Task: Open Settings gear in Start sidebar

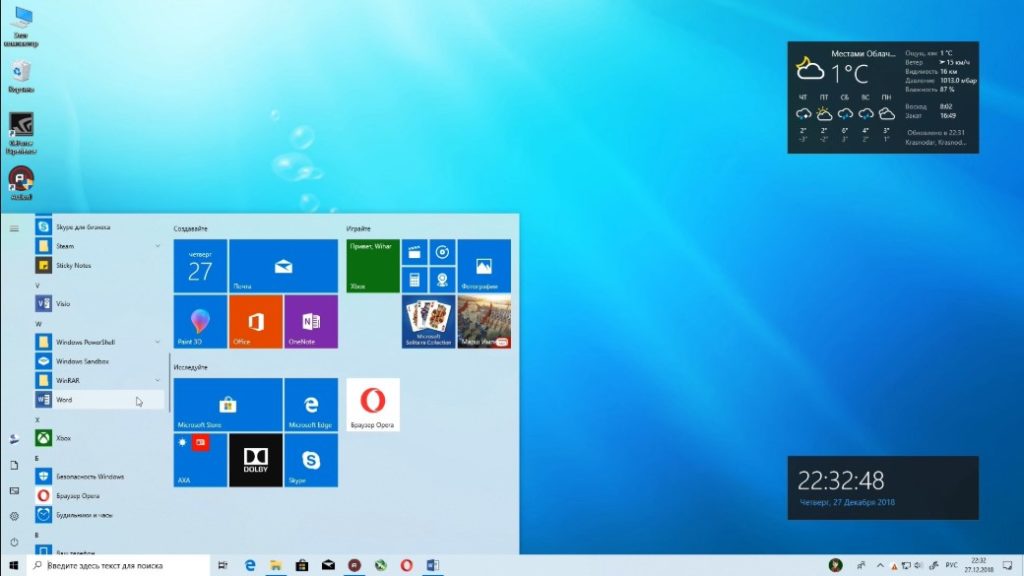Action: click(x=14, y=516)
